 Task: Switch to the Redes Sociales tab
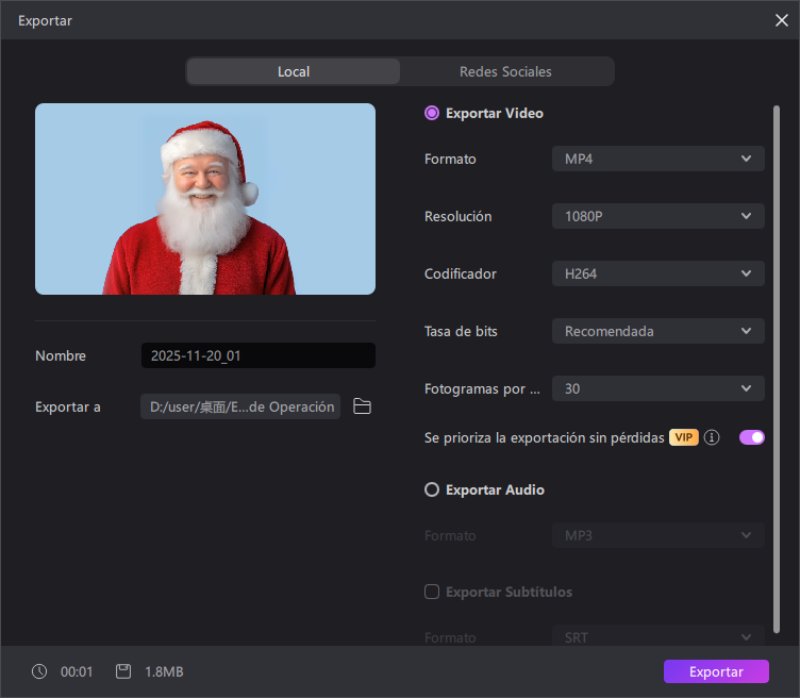505,71
